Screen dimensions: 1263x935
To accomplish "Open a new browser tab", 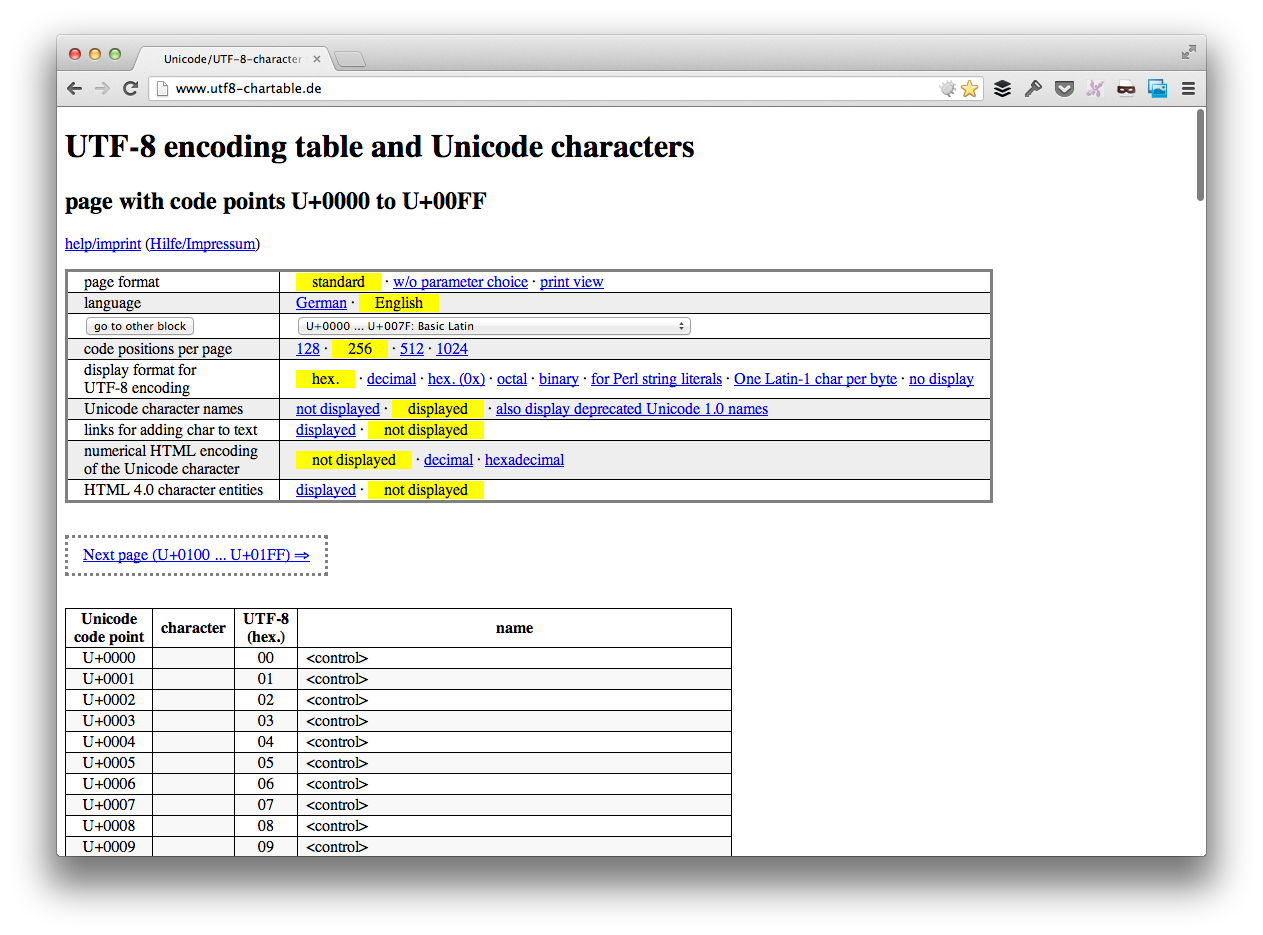I will point(350,60).
